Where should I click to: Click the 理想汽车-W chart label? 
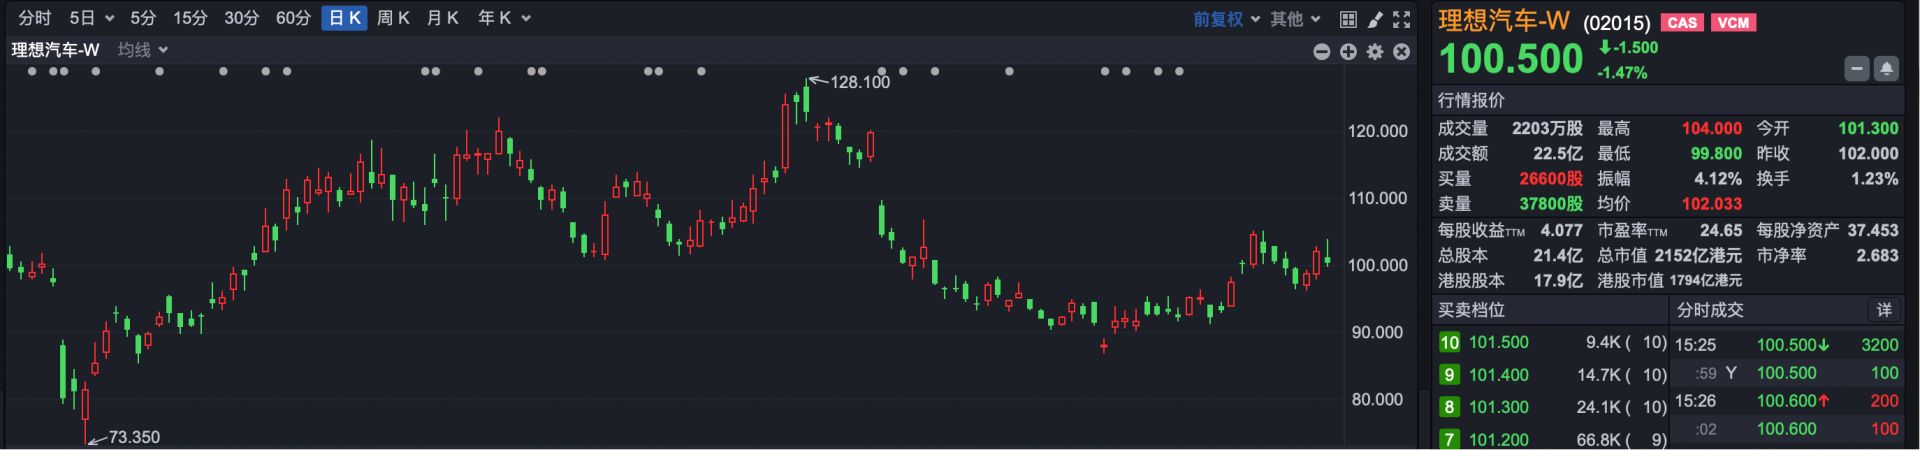click(x=56, y=50)
